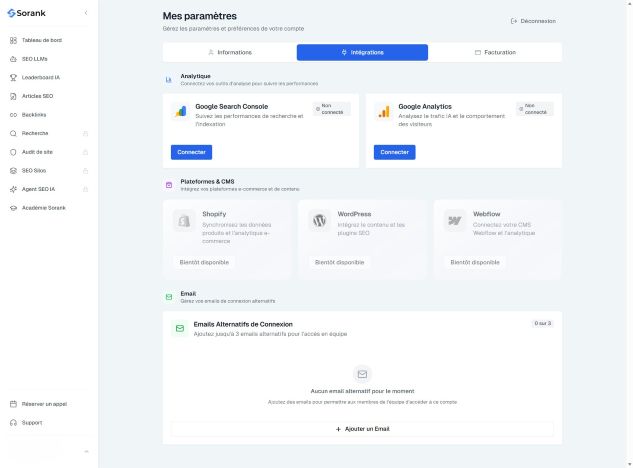Click the Réserver un appel calendar icon
Image resolution: width=633 pixels, height=468 pixels.
(13, 404)
